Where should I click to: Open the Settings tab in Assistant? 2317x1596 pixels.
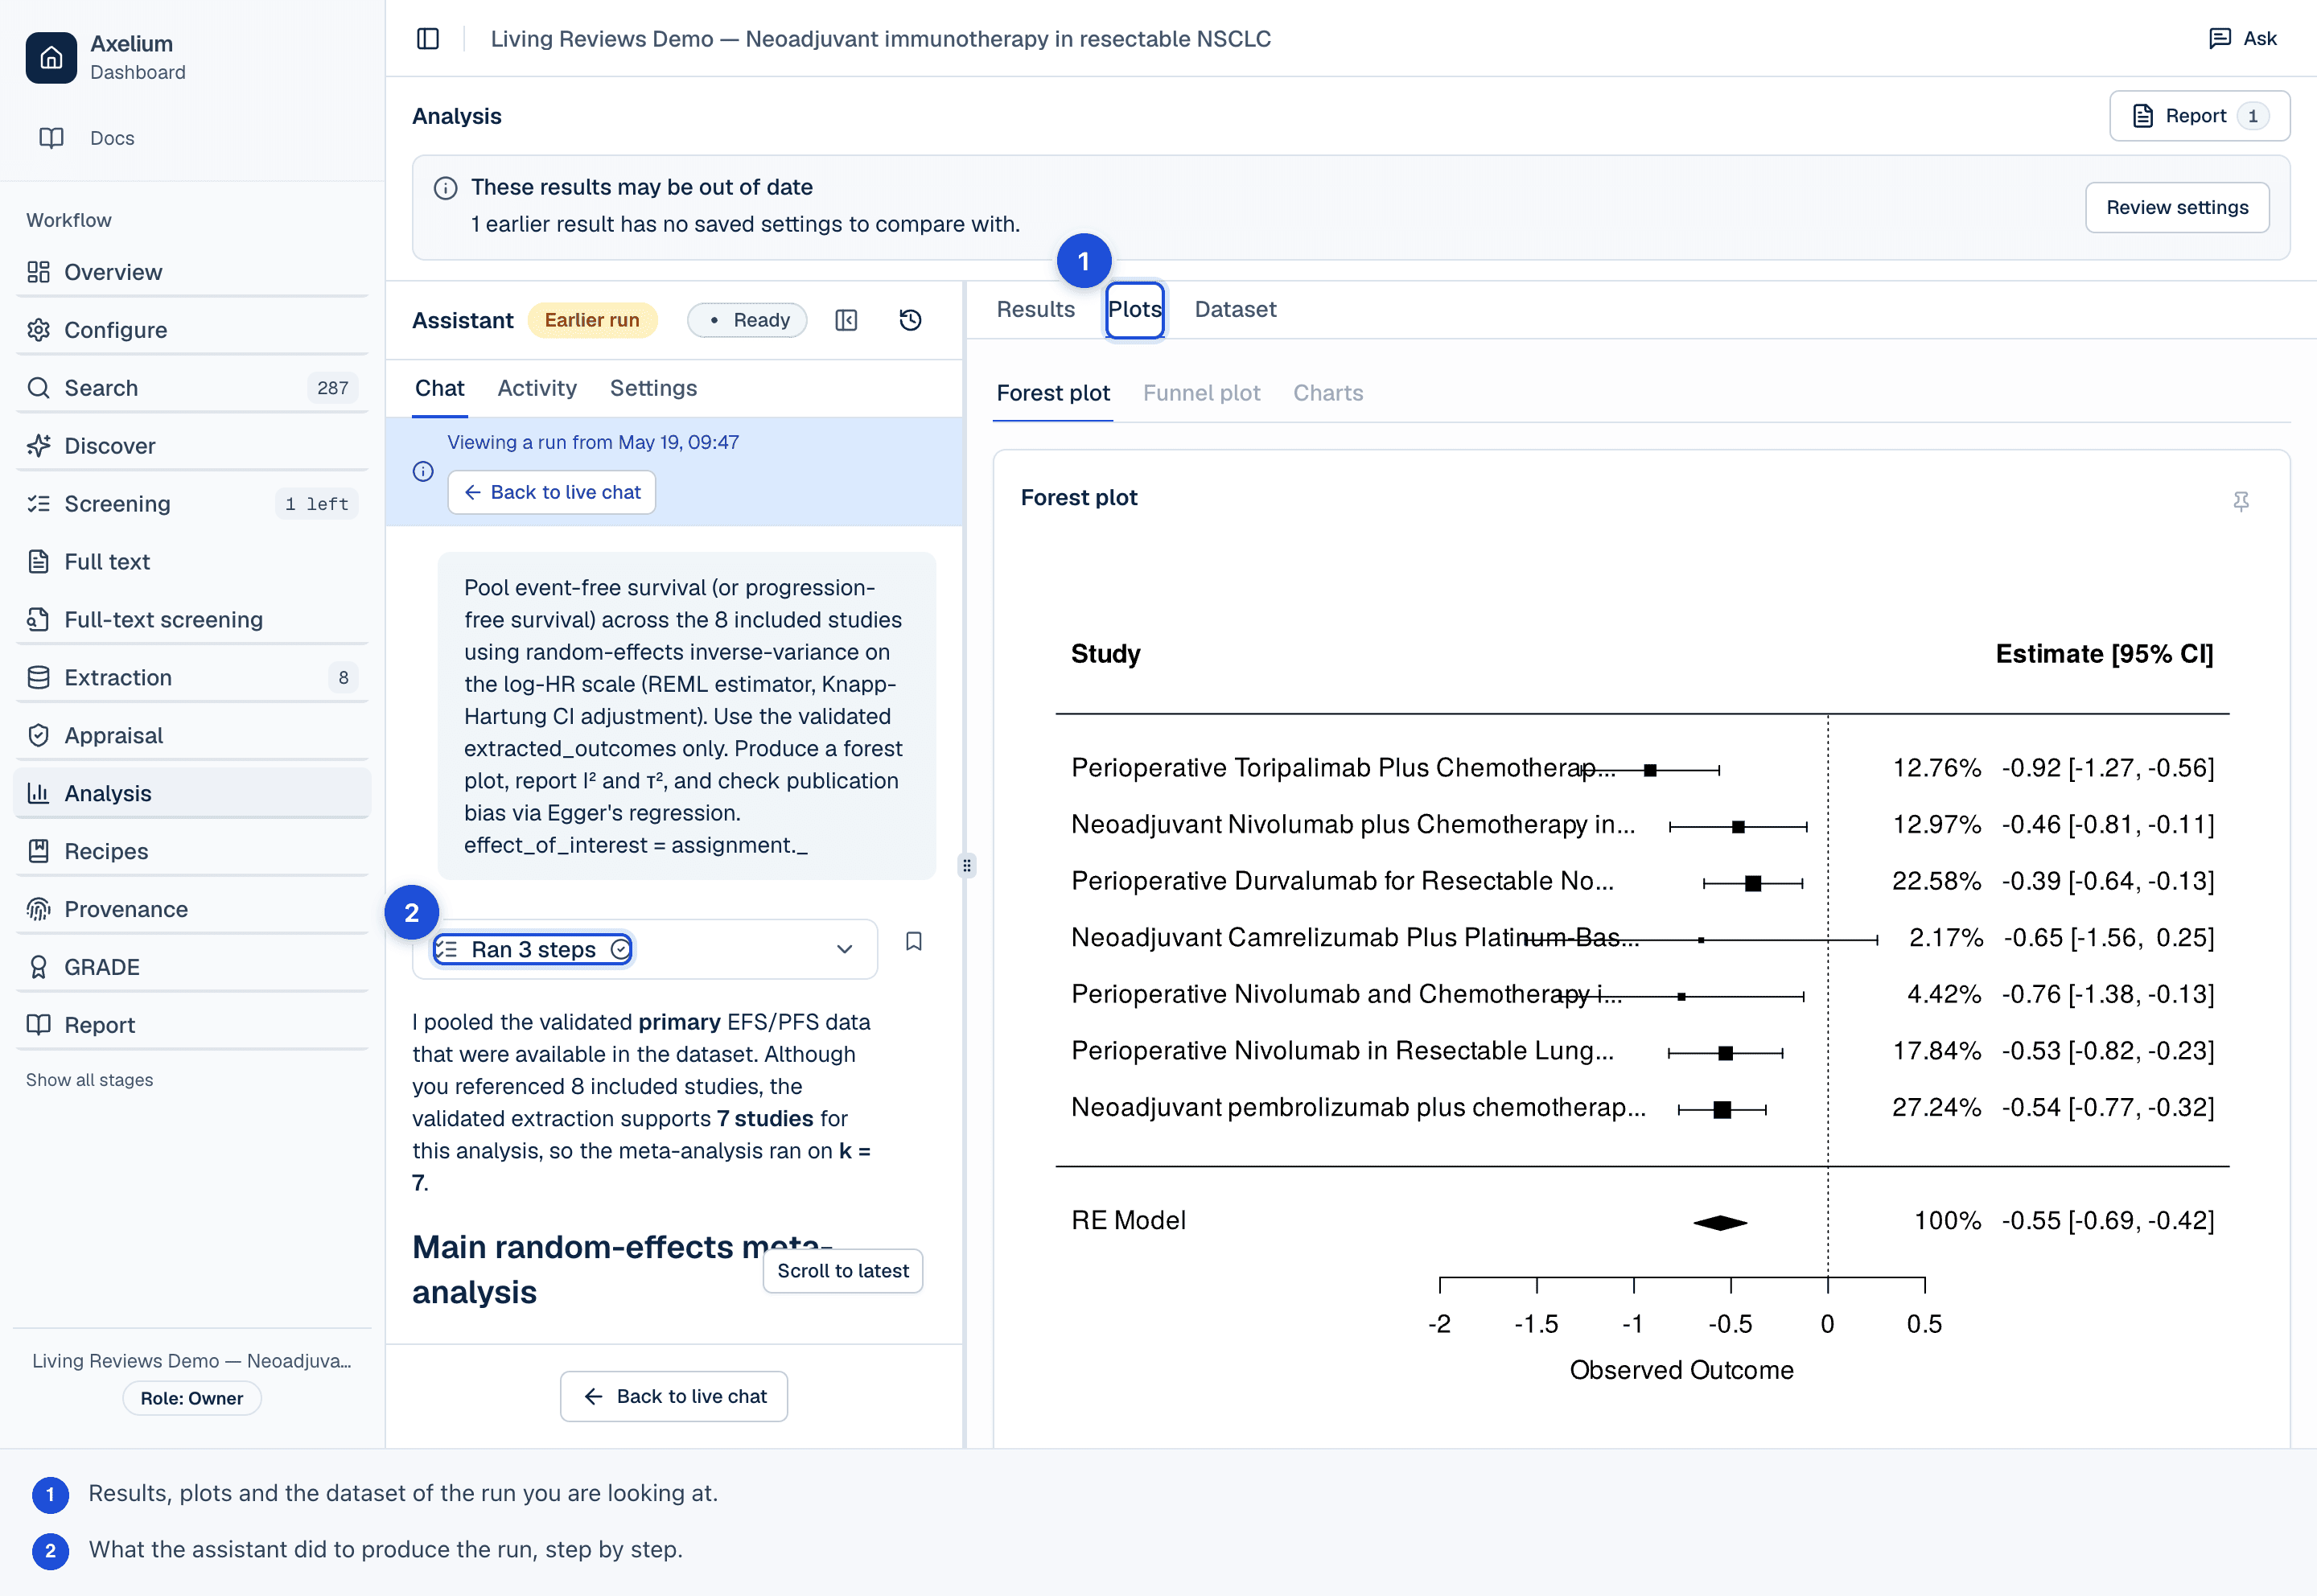(653, 388)
